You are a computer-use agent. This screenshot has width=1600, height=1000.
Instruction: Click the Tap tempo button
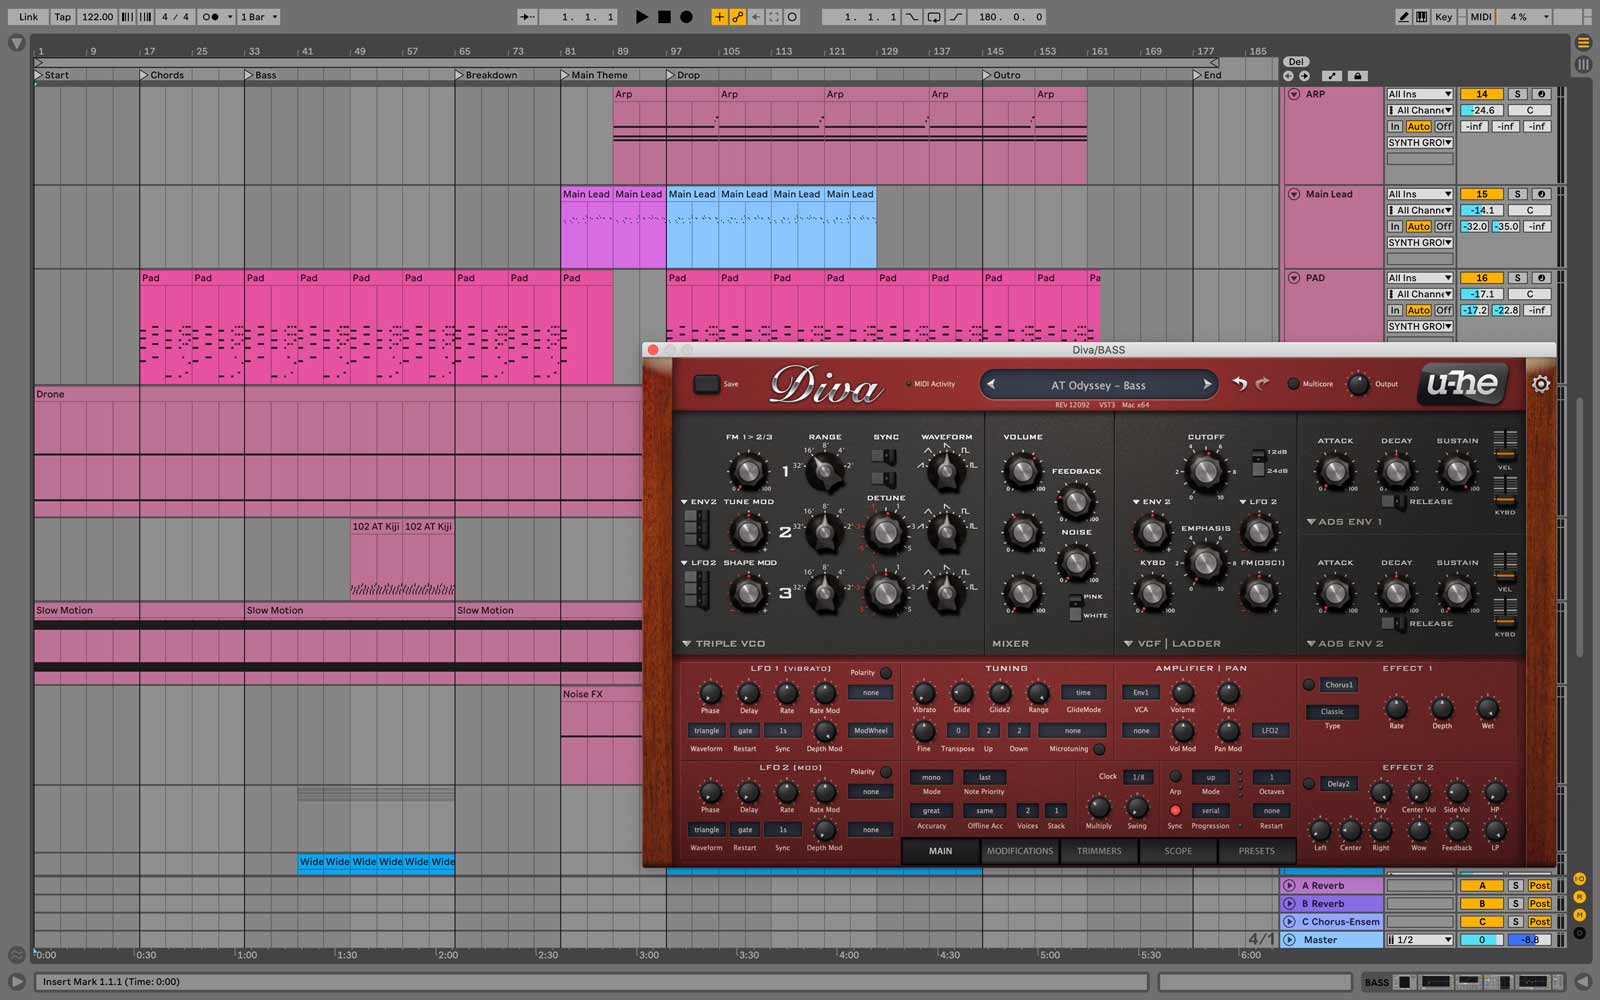62,17
